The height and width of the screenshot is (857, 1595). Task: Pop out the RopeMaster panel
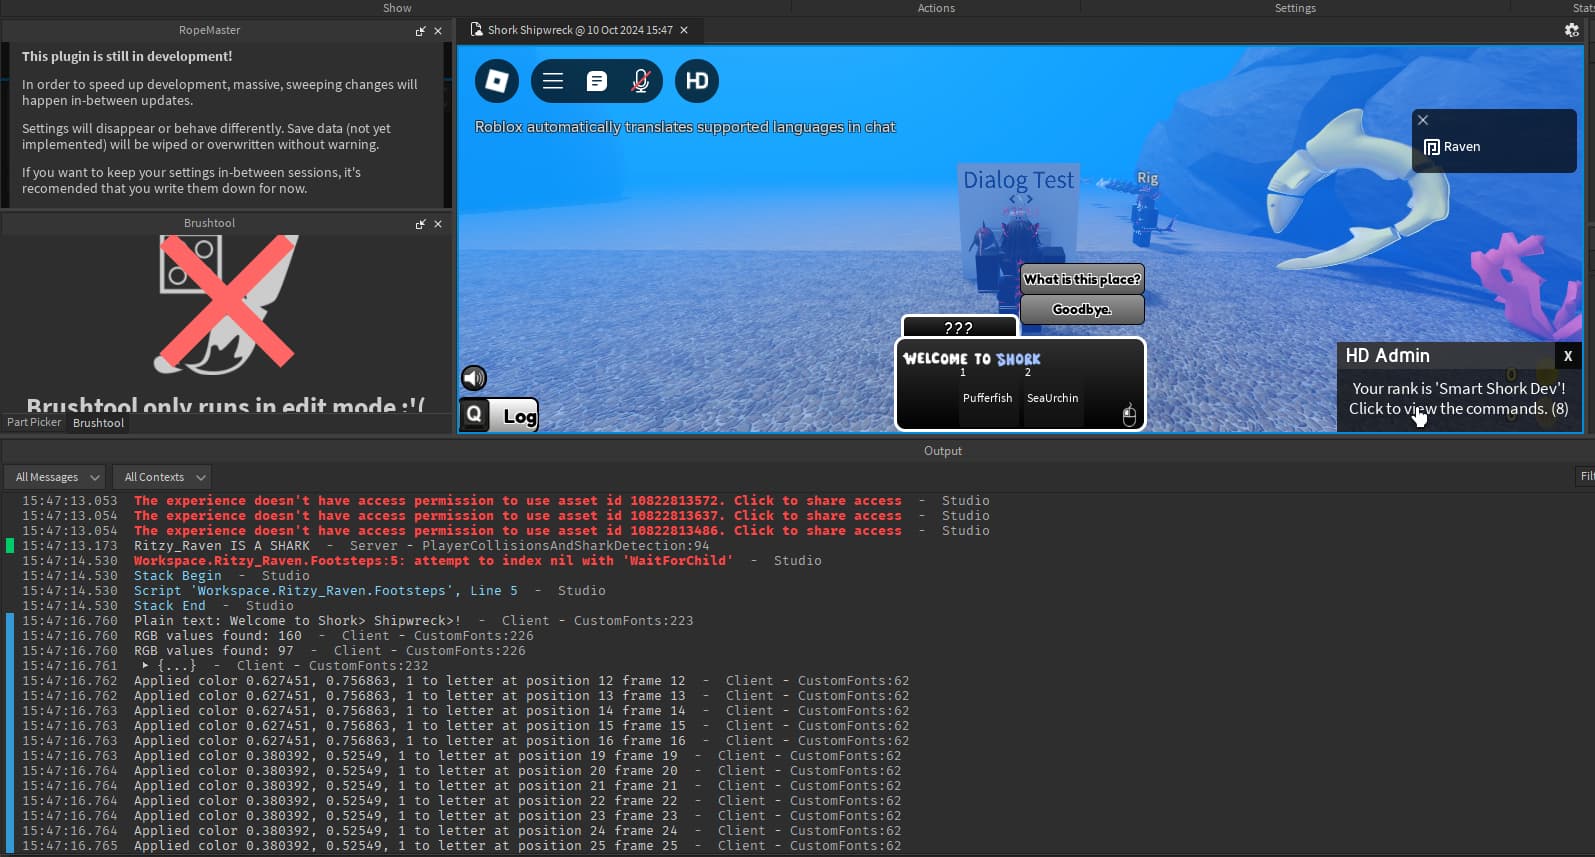[420, 31]
